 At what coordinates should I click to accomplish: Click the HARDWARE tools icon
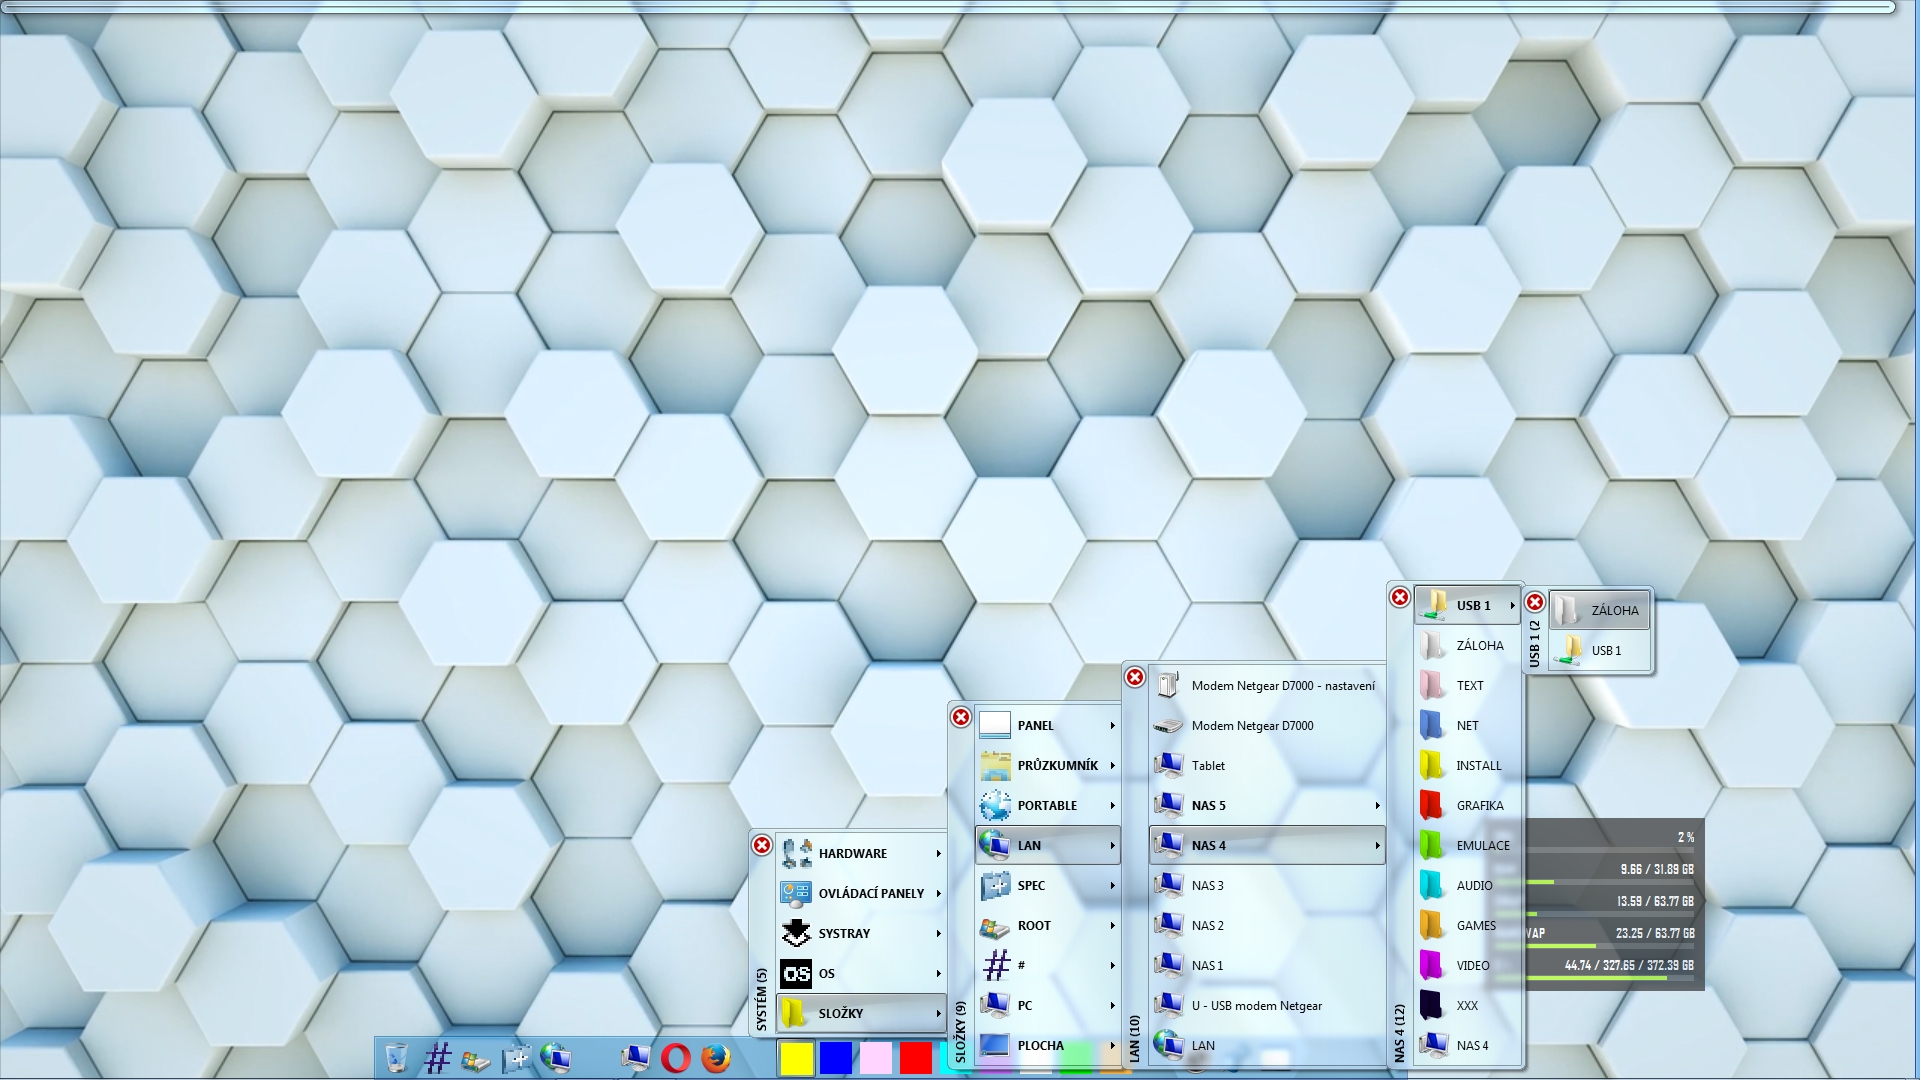point(796,853)
